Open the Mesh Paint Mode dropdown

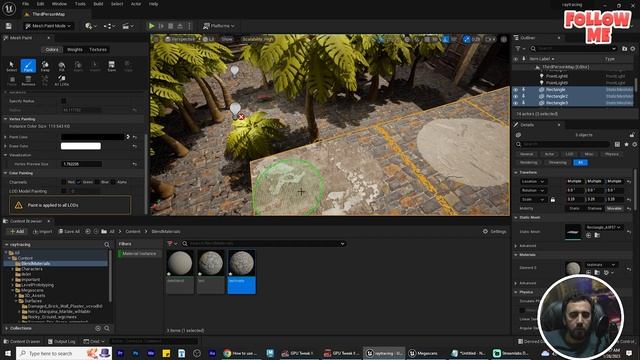(x=48, y=26)
